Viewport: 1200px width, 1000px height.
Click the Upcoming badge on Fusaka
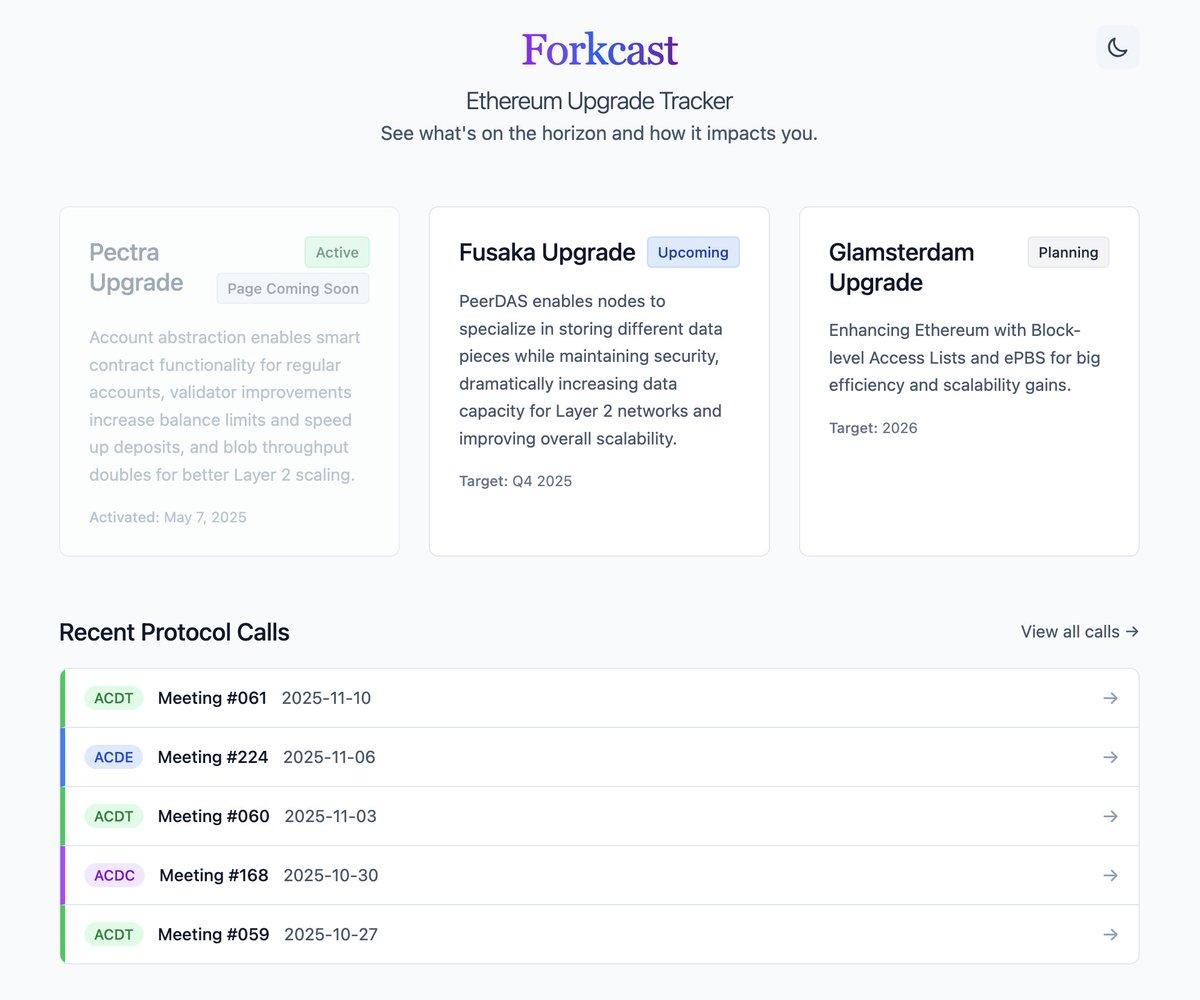tap(693, 252)
